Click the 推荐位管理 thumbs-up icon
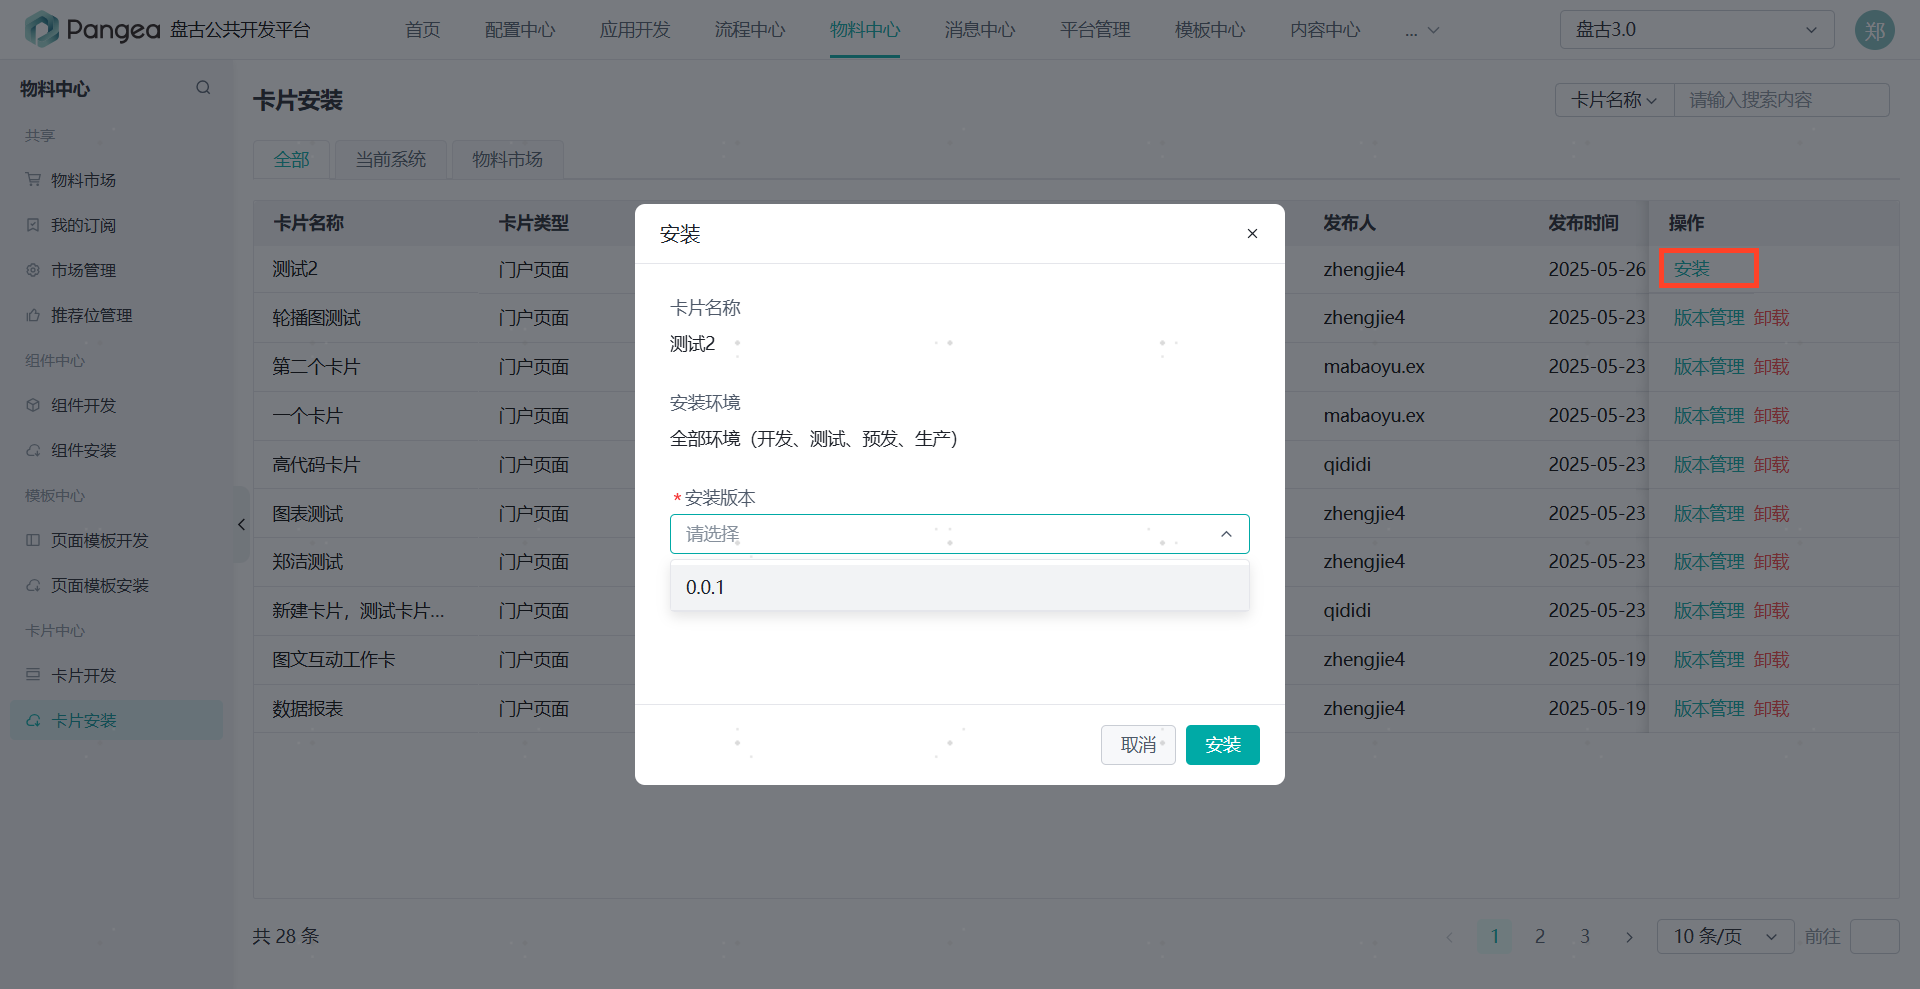This screenshot has height=989, width=1920. coord(33,315)
